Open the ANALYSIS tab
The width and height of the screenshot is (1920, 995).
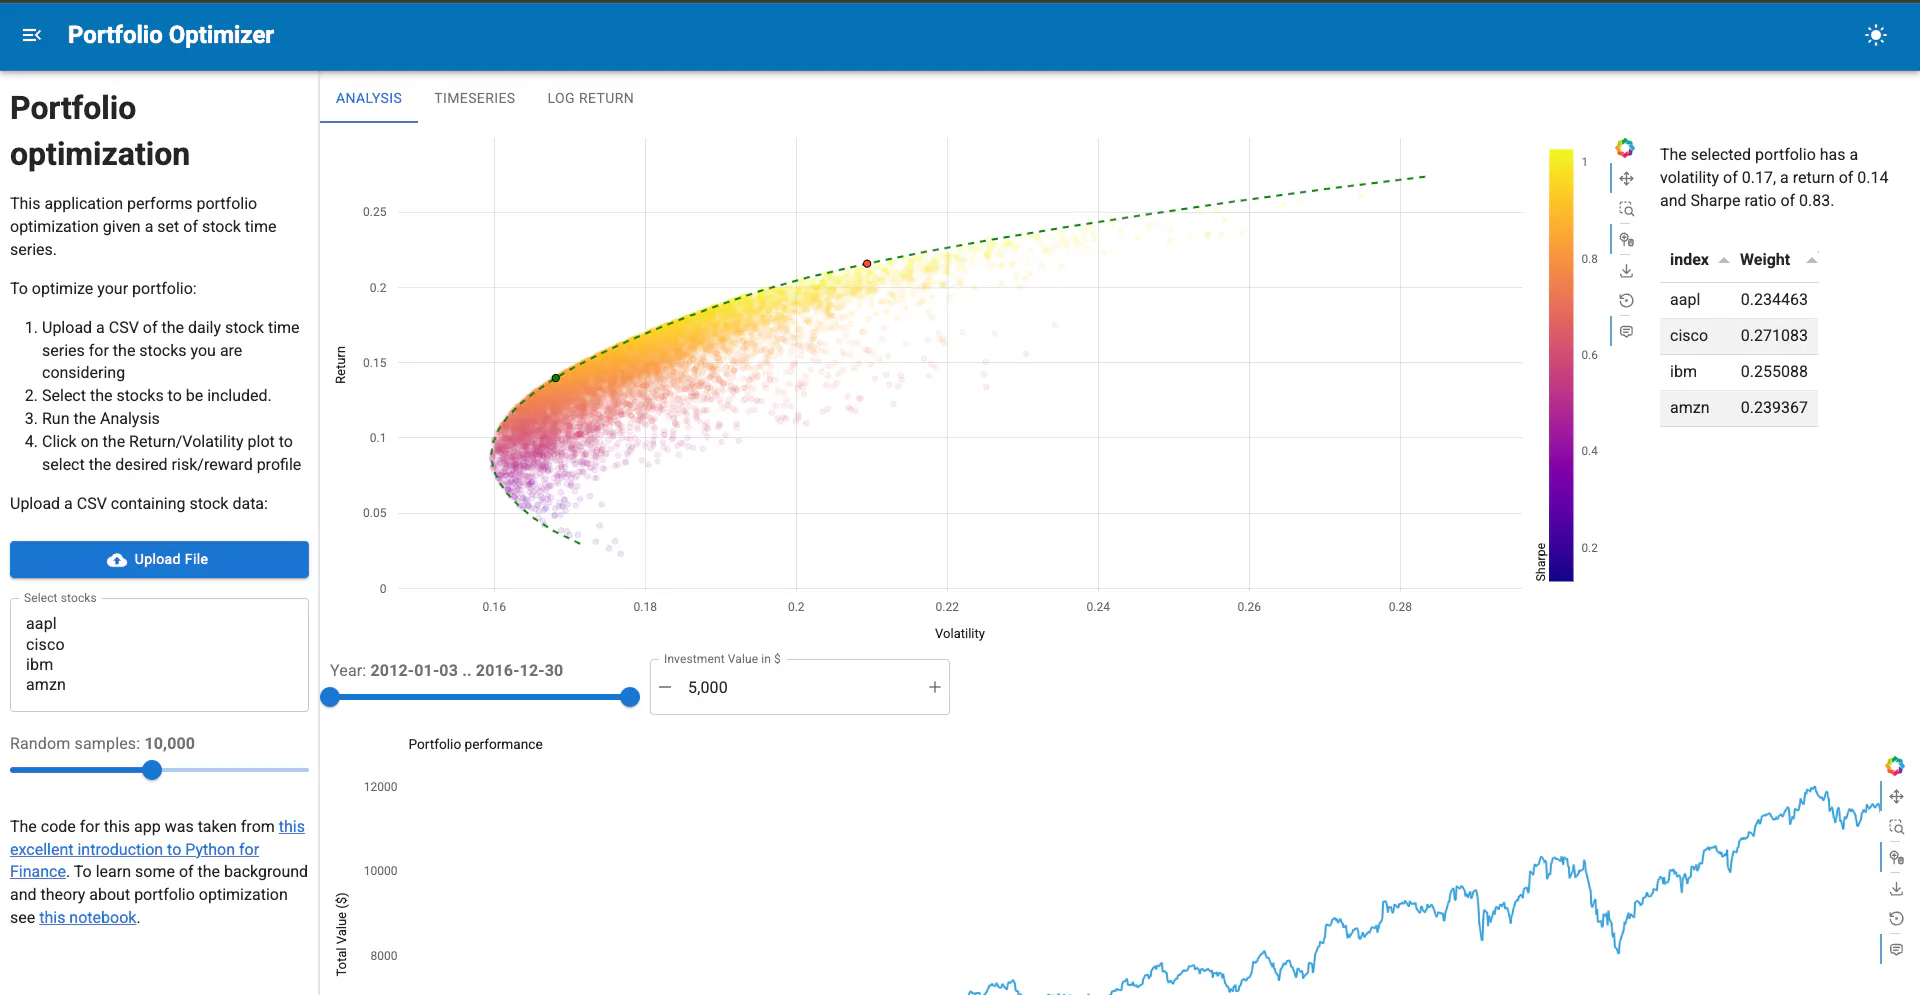369,98
